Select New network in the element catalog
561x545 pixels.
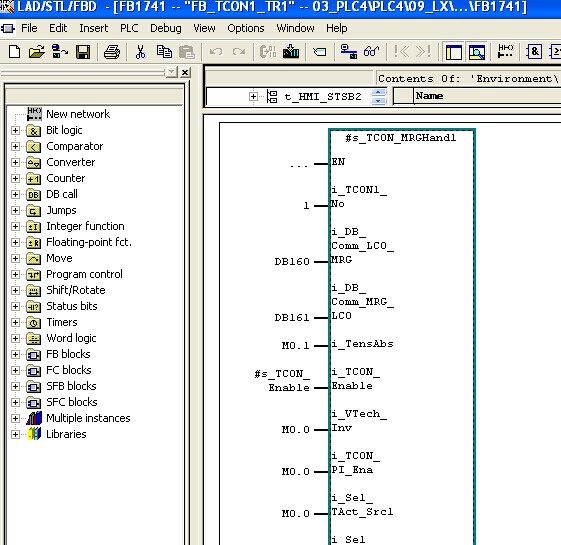(78, 114)
